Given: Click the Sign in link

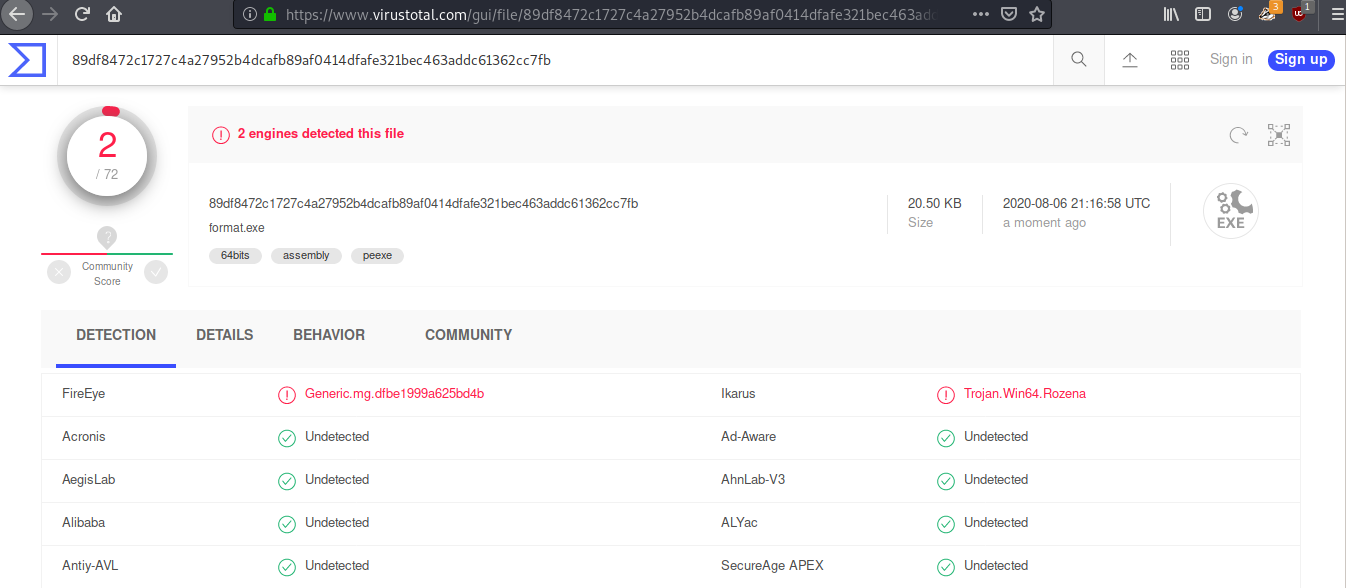Looking at the screenshot, I should click(1231, 59).
